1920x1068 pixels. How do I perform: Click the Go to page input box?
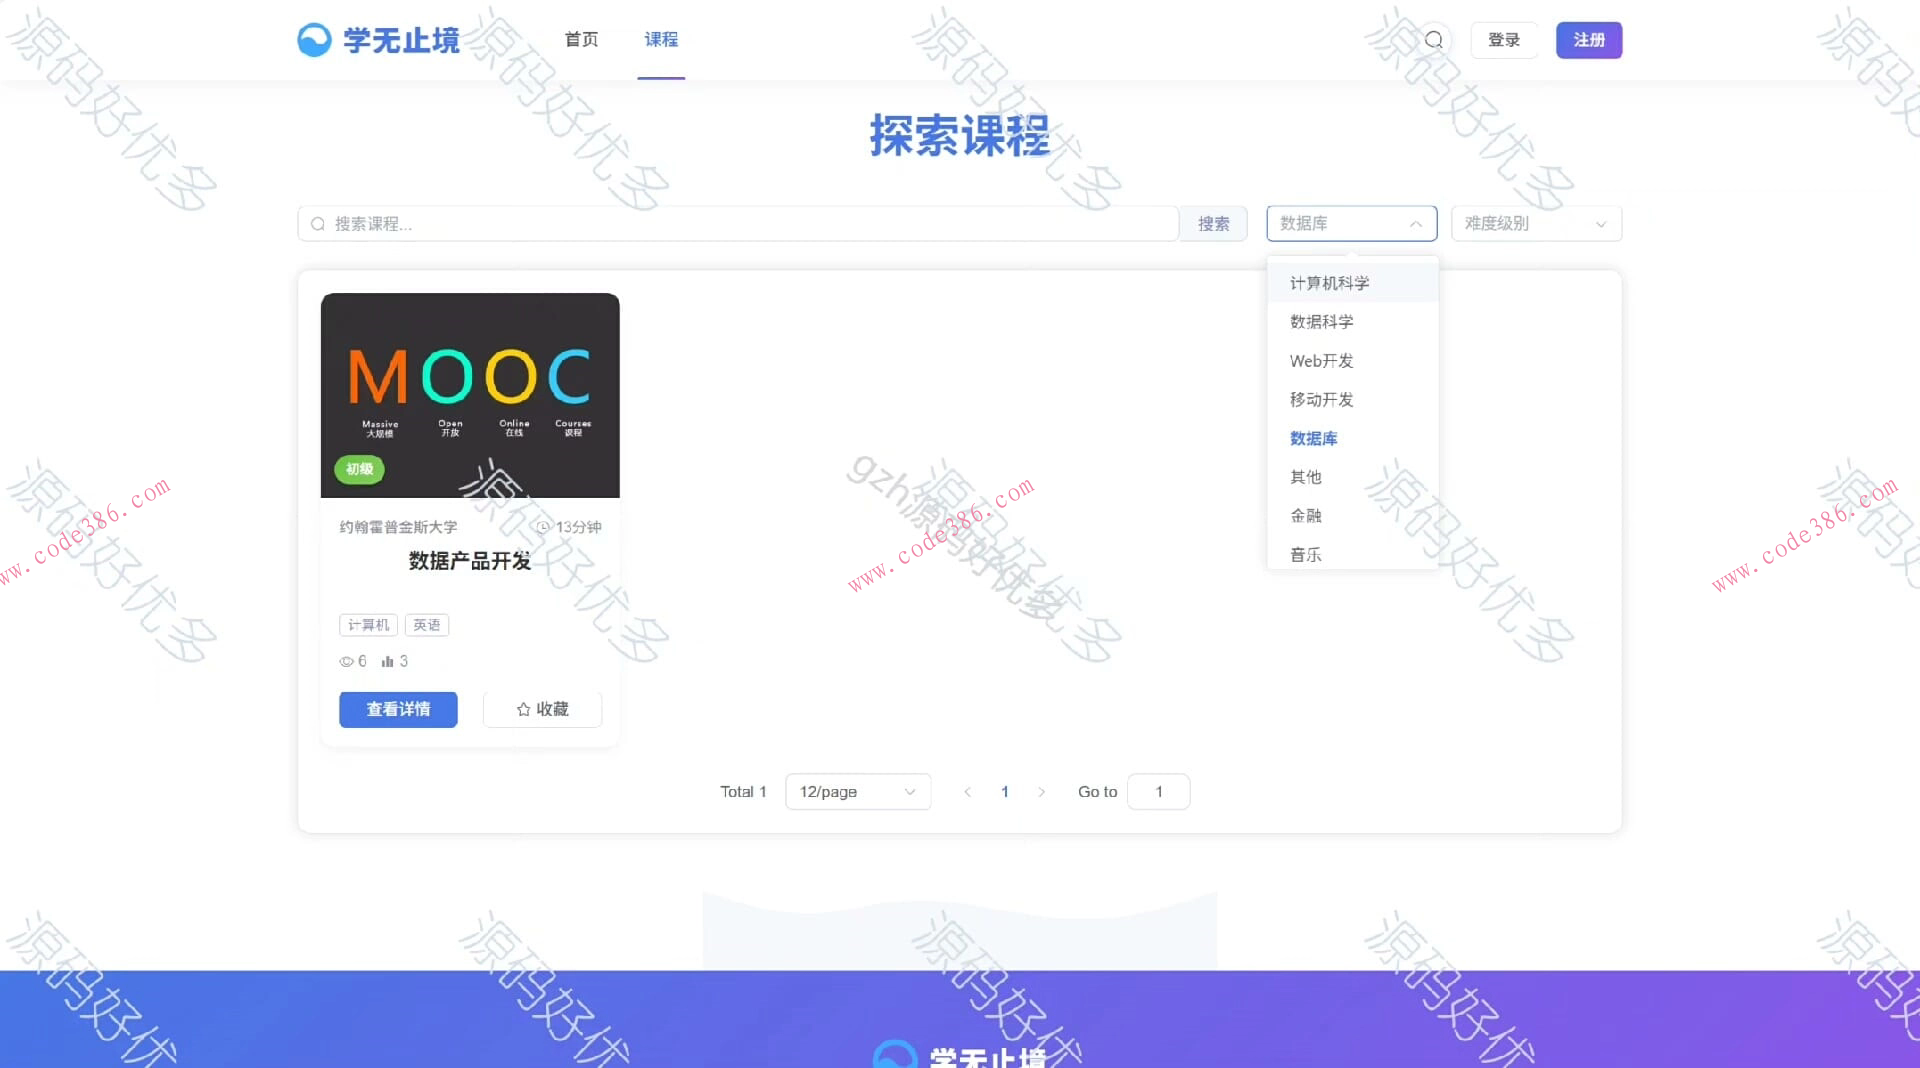tap(1158, 791)
